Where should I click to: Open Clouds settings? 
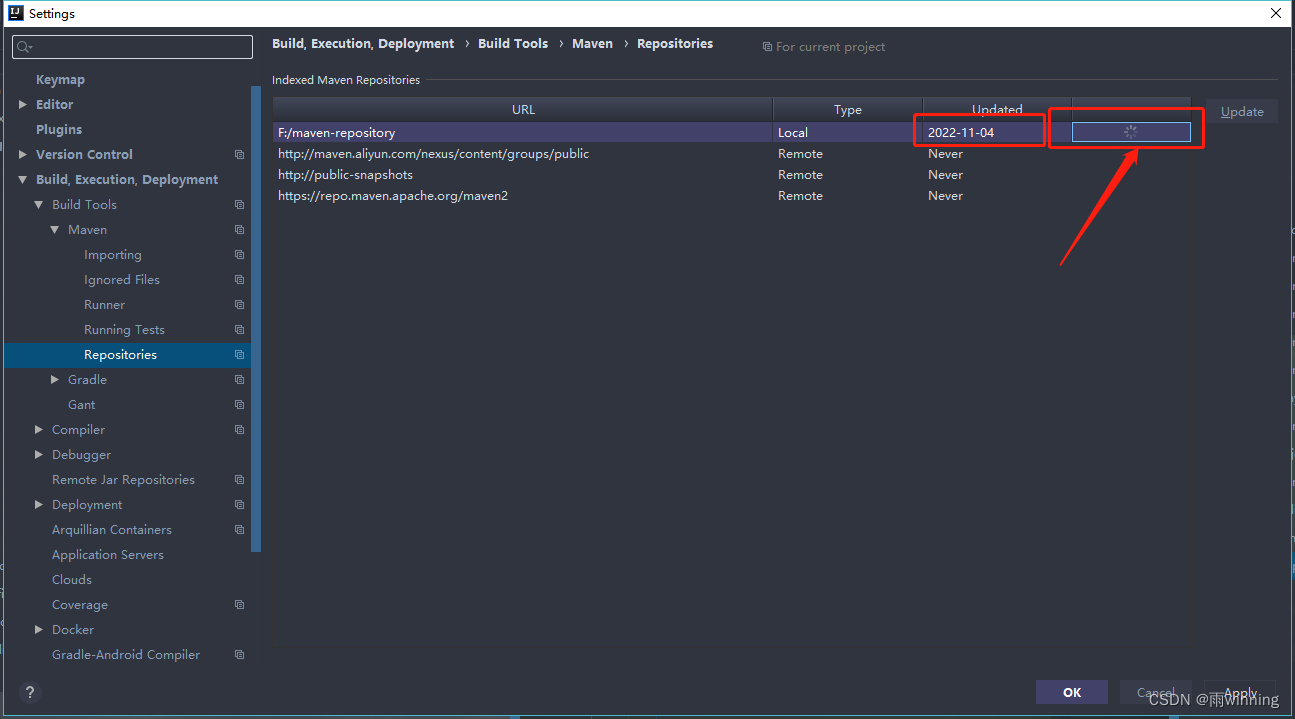tap(72, 580)
